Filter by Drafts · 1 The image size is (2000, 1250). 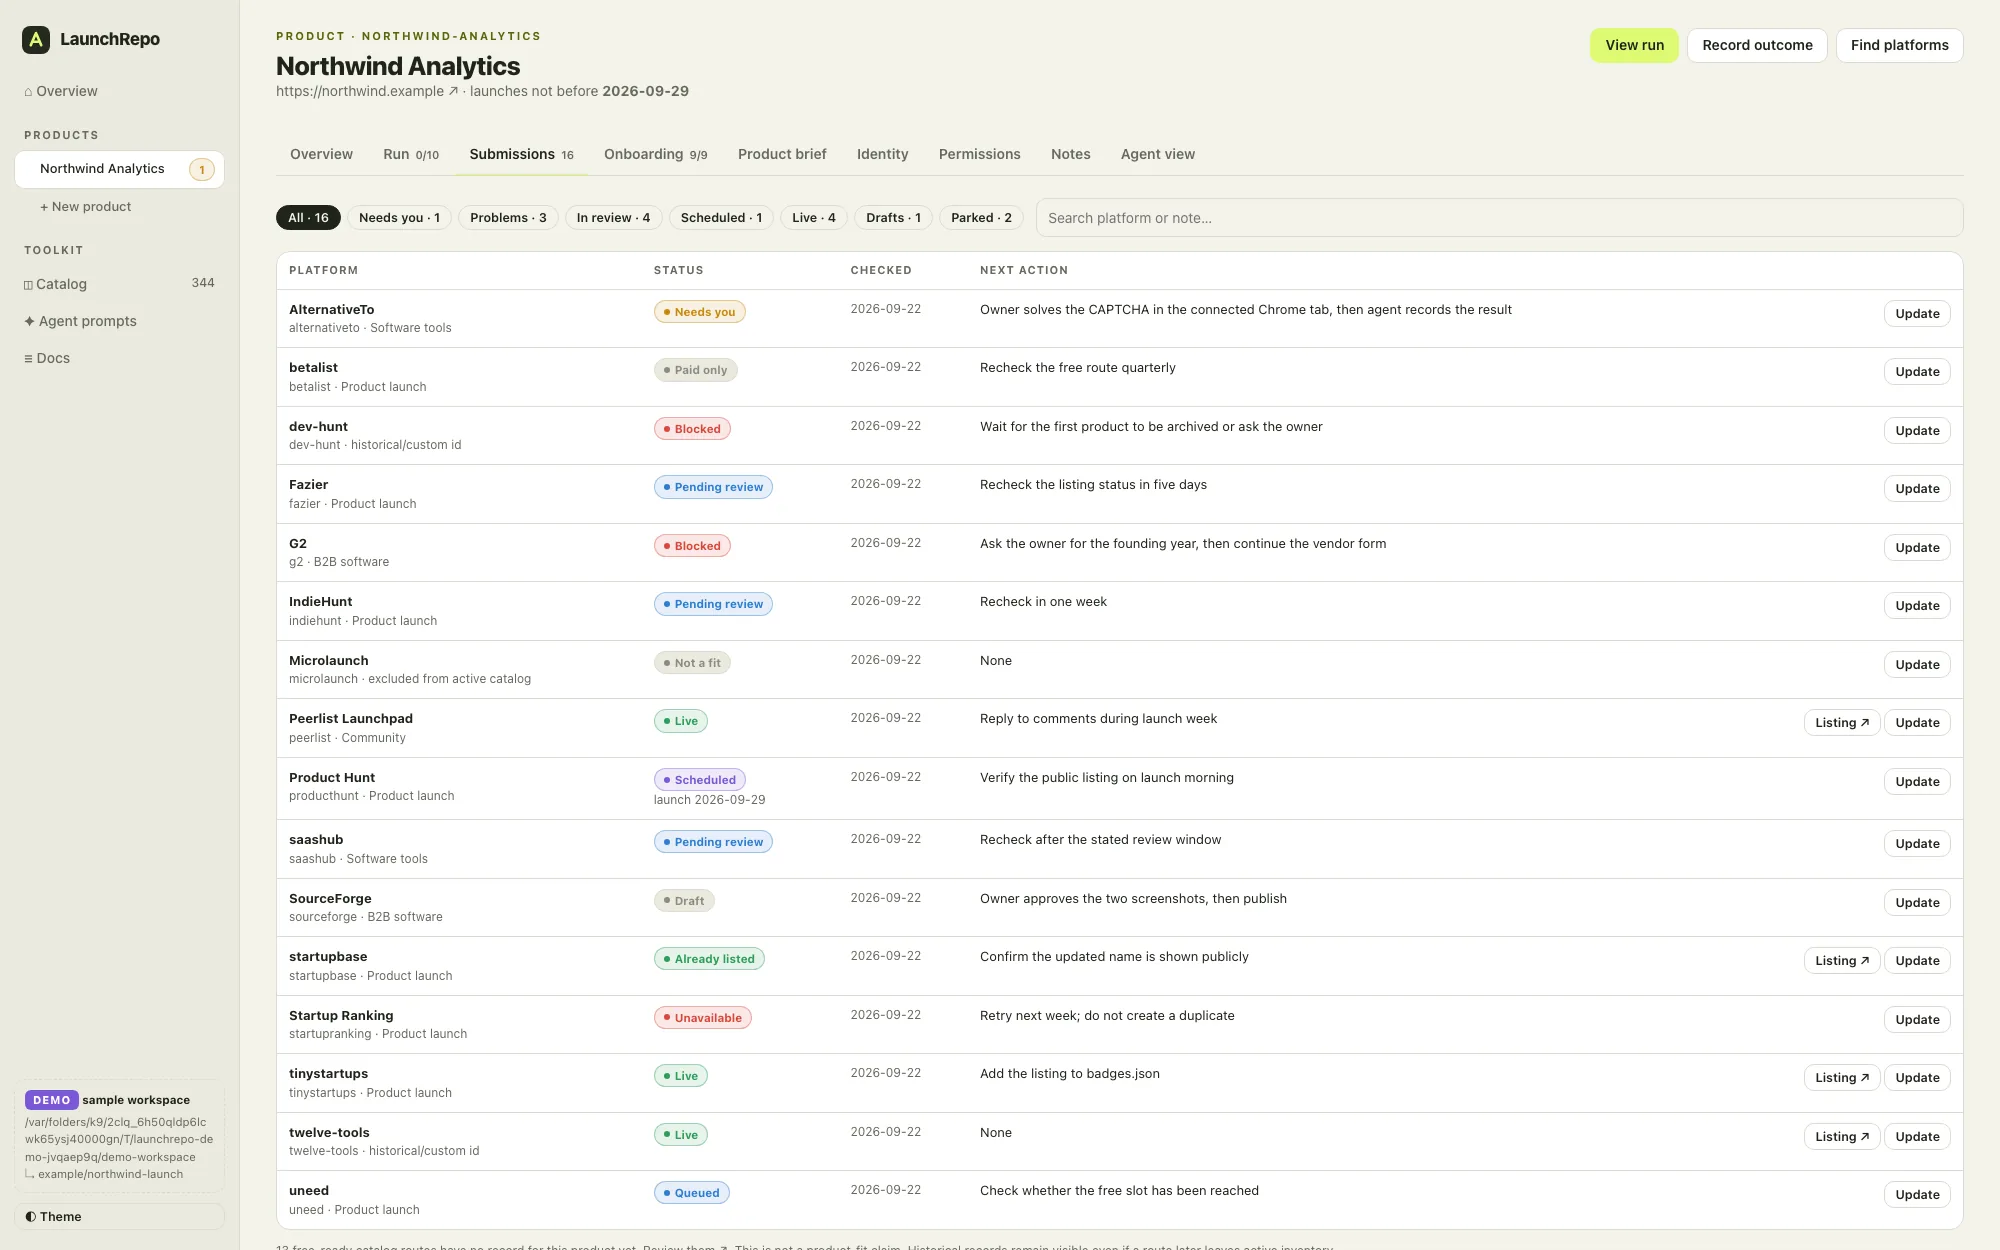click(x=893, y=218)
